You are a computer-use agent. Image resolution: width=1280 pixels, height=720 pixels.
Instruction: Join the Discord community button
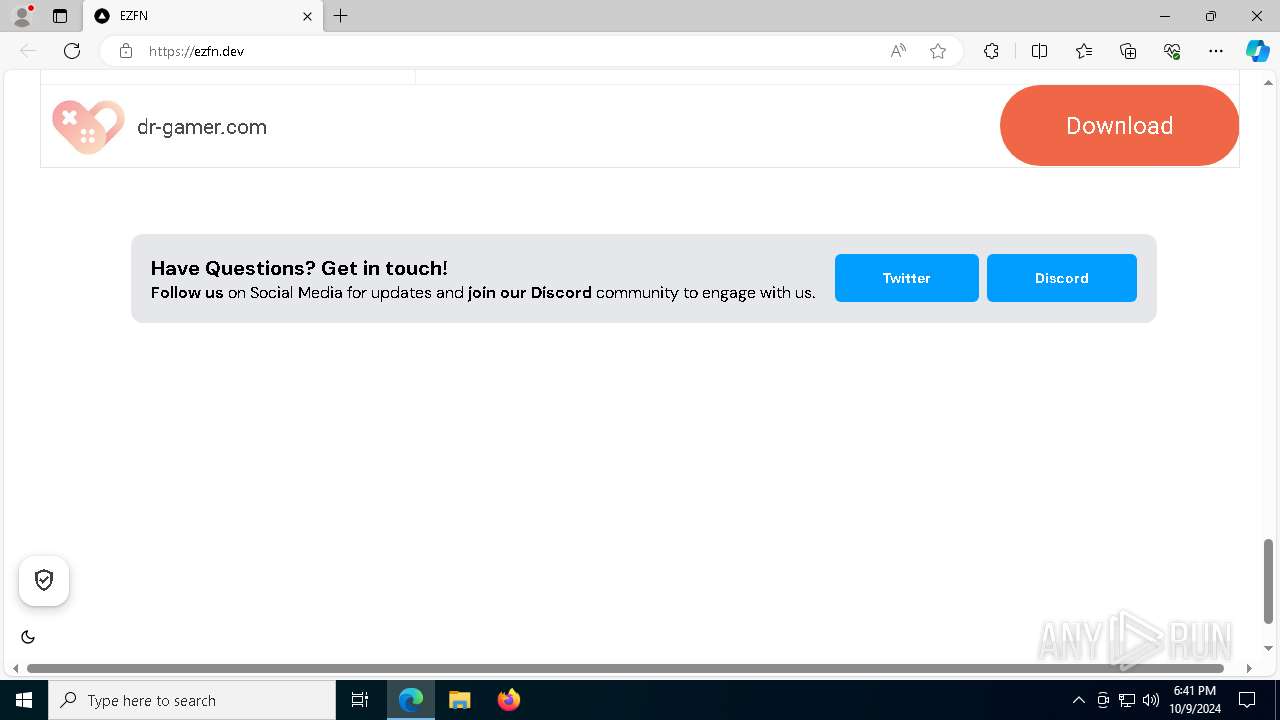[1061, 278]
